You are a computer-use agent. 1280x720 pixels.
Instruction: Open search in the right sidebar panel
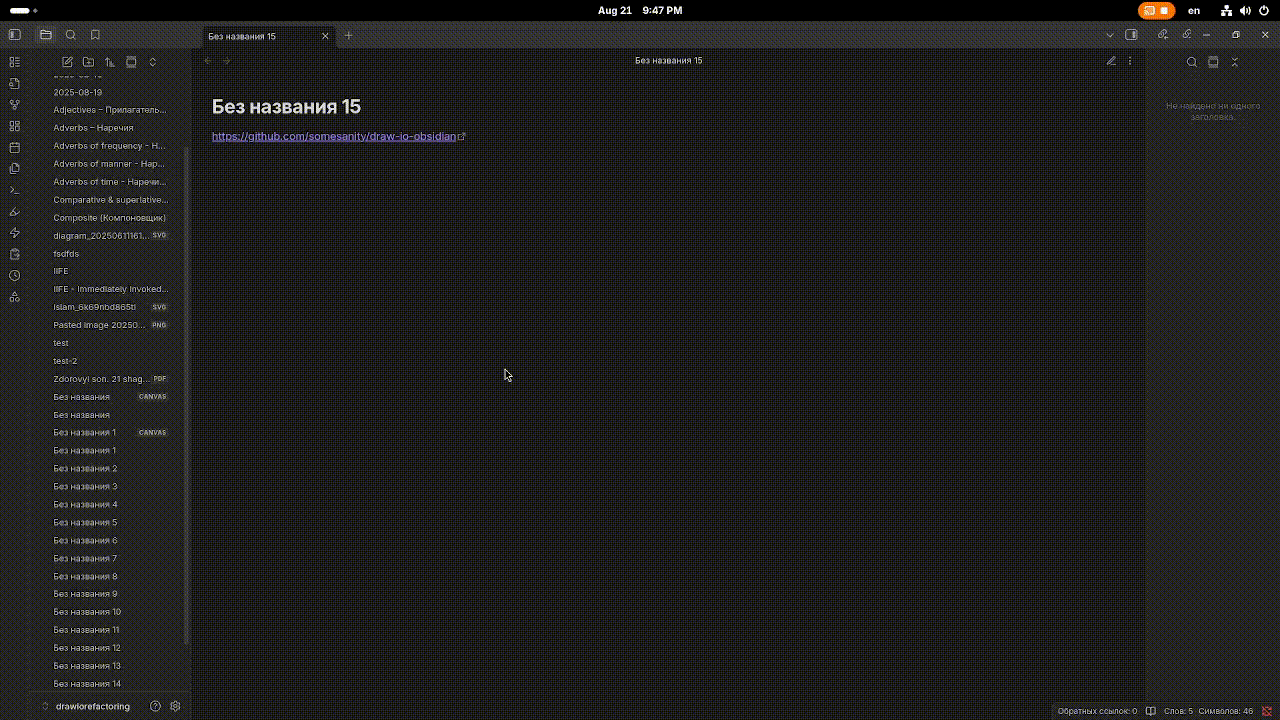[1191, 61]
